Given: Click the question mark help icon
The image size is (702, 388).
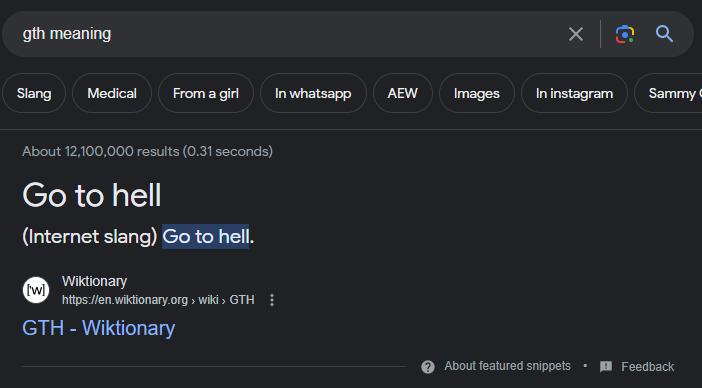Looking at the screenshot, I should (428, 367).
